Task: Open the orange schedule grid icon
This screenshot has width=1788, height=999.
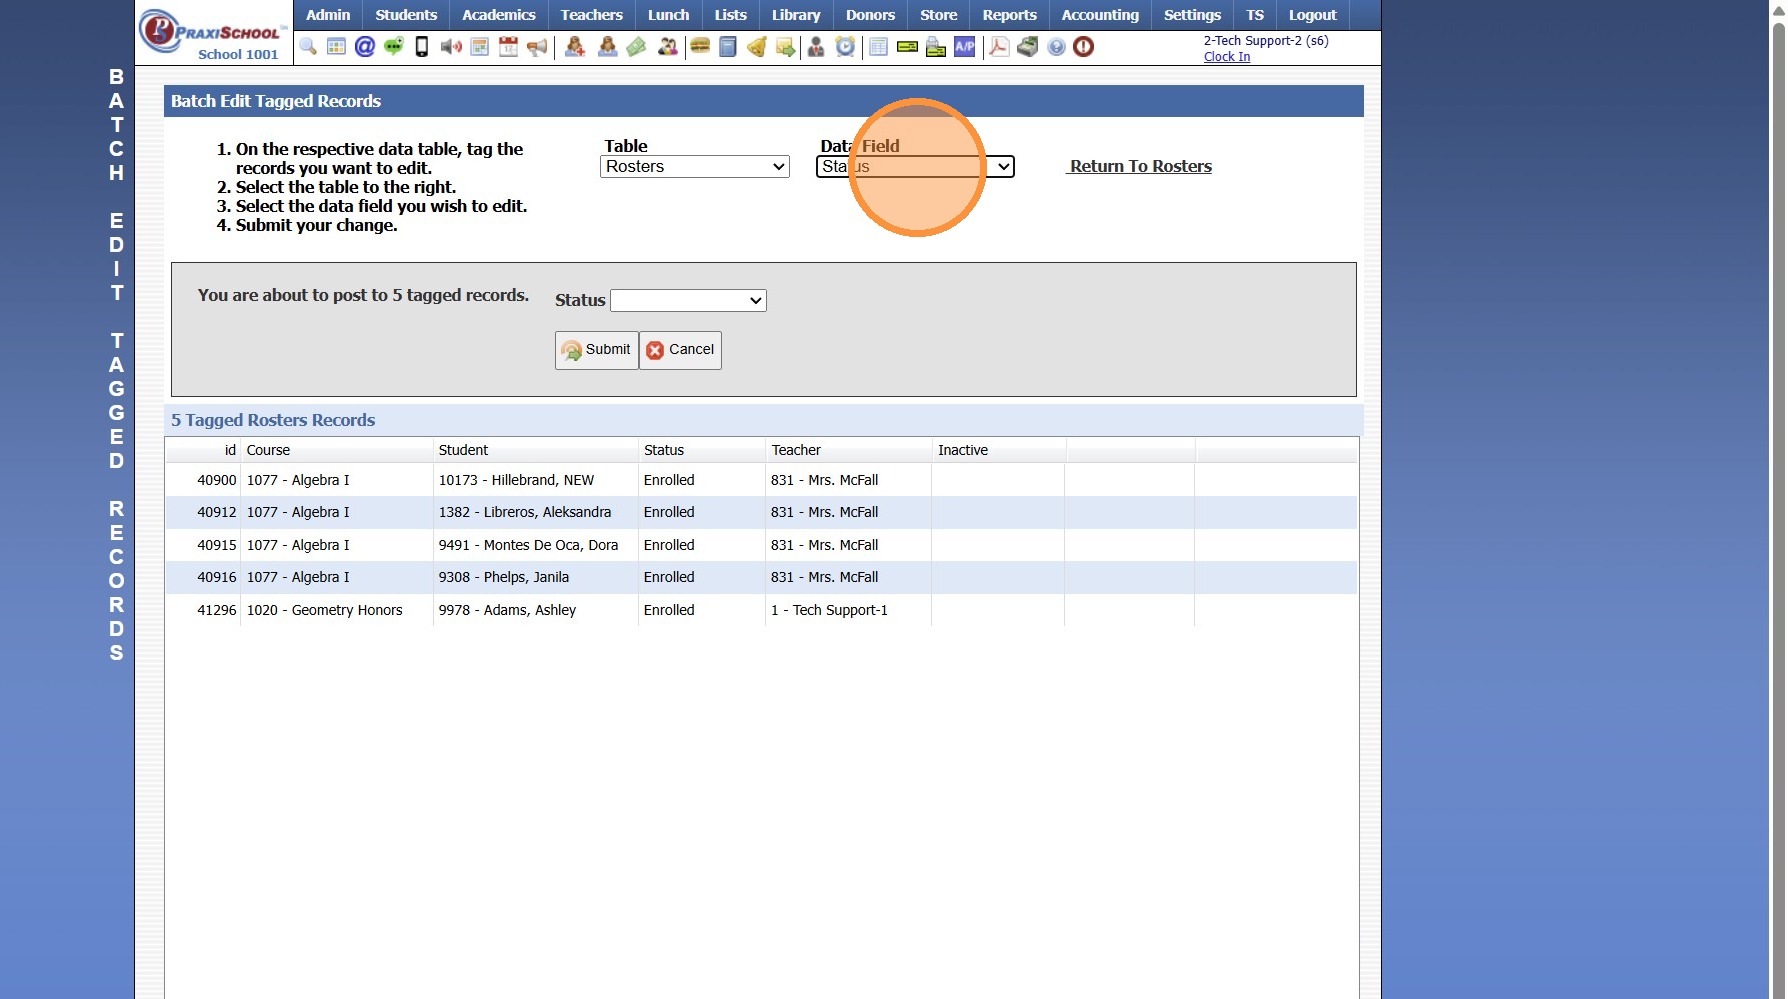Action: (480, 47)
